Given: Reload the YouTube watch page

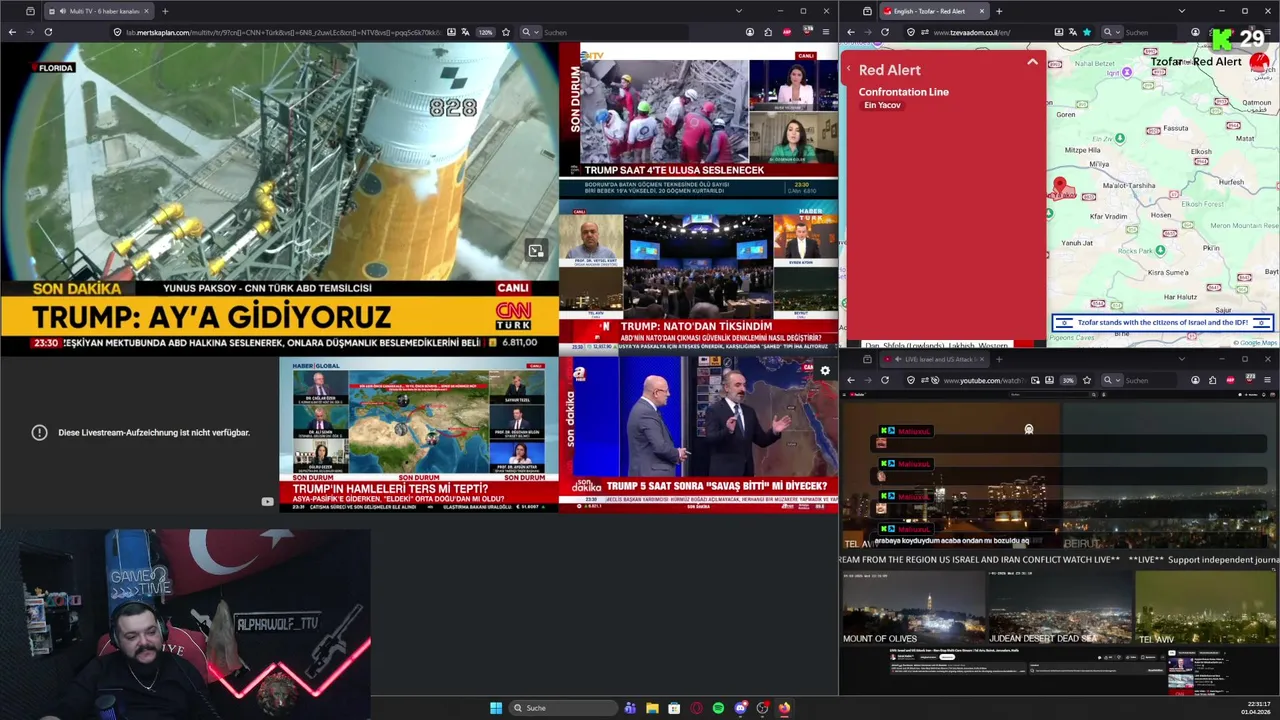Looking at the screenshot, I should point(885,380).
